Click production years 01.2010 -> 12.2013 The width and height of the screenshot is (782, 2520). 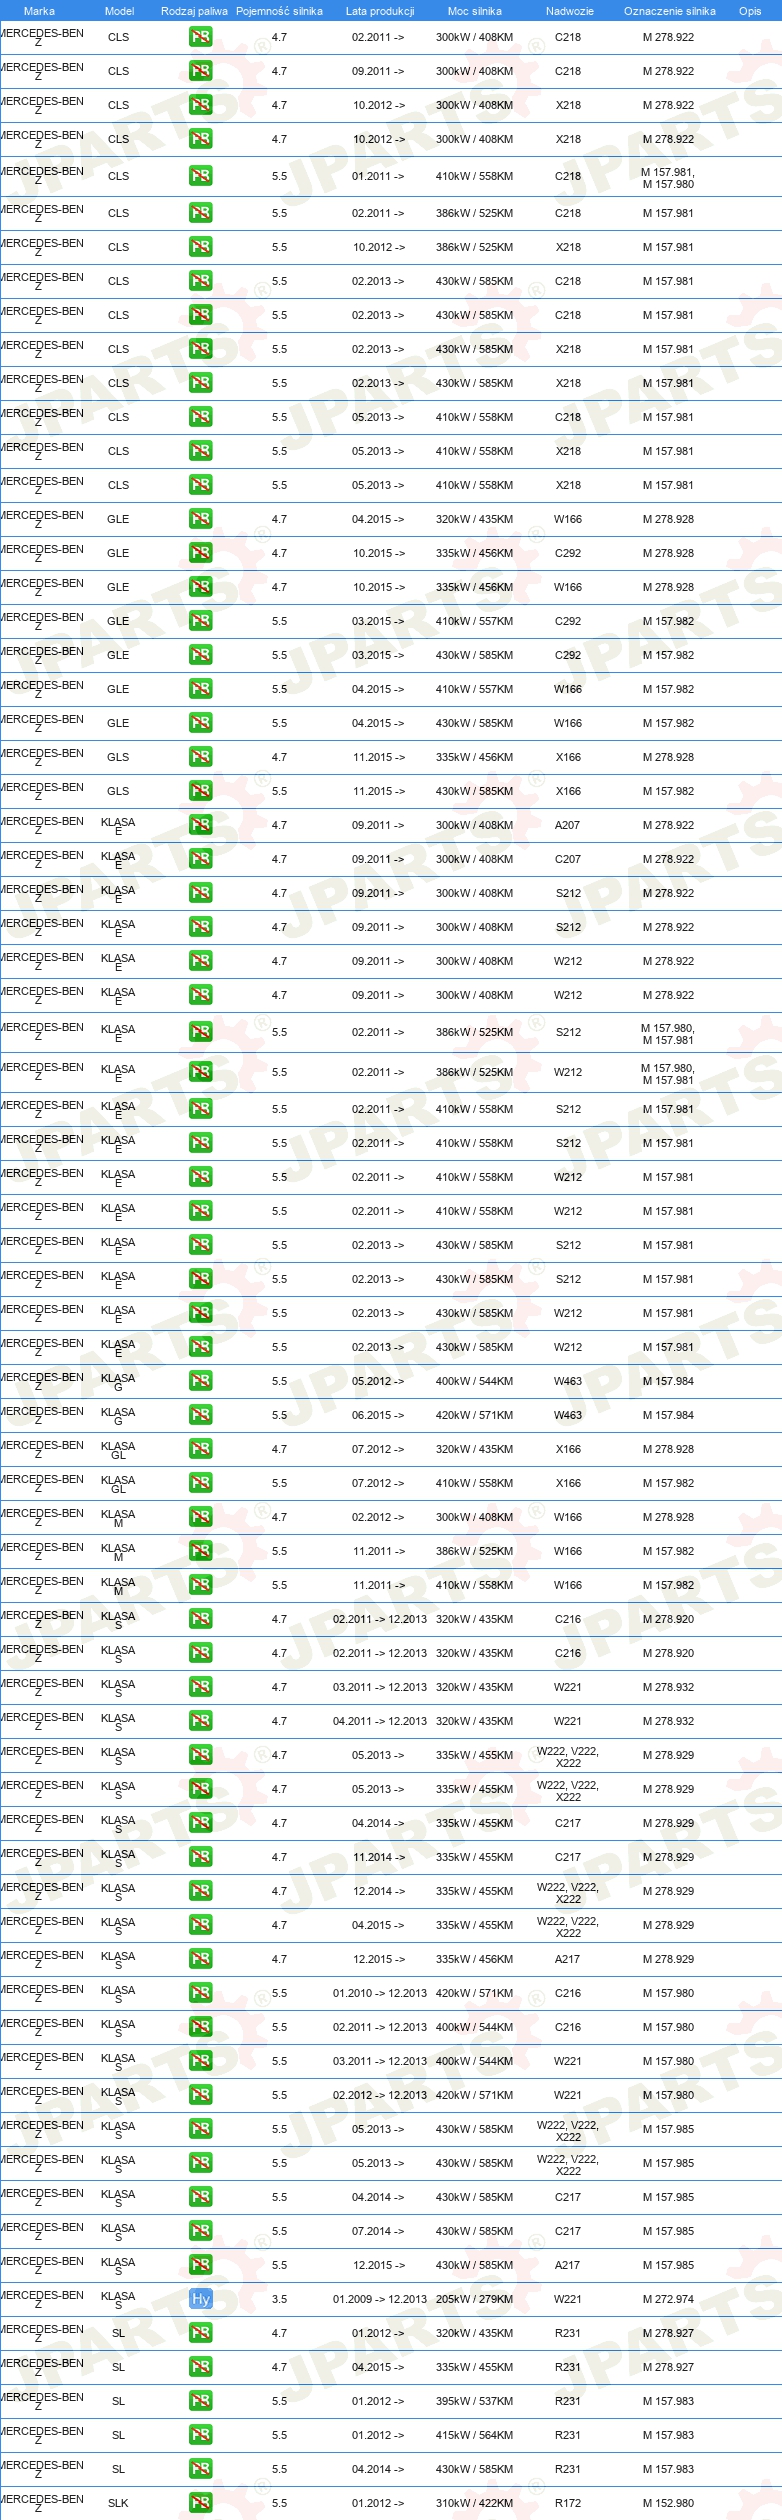tap(380, 1993)
